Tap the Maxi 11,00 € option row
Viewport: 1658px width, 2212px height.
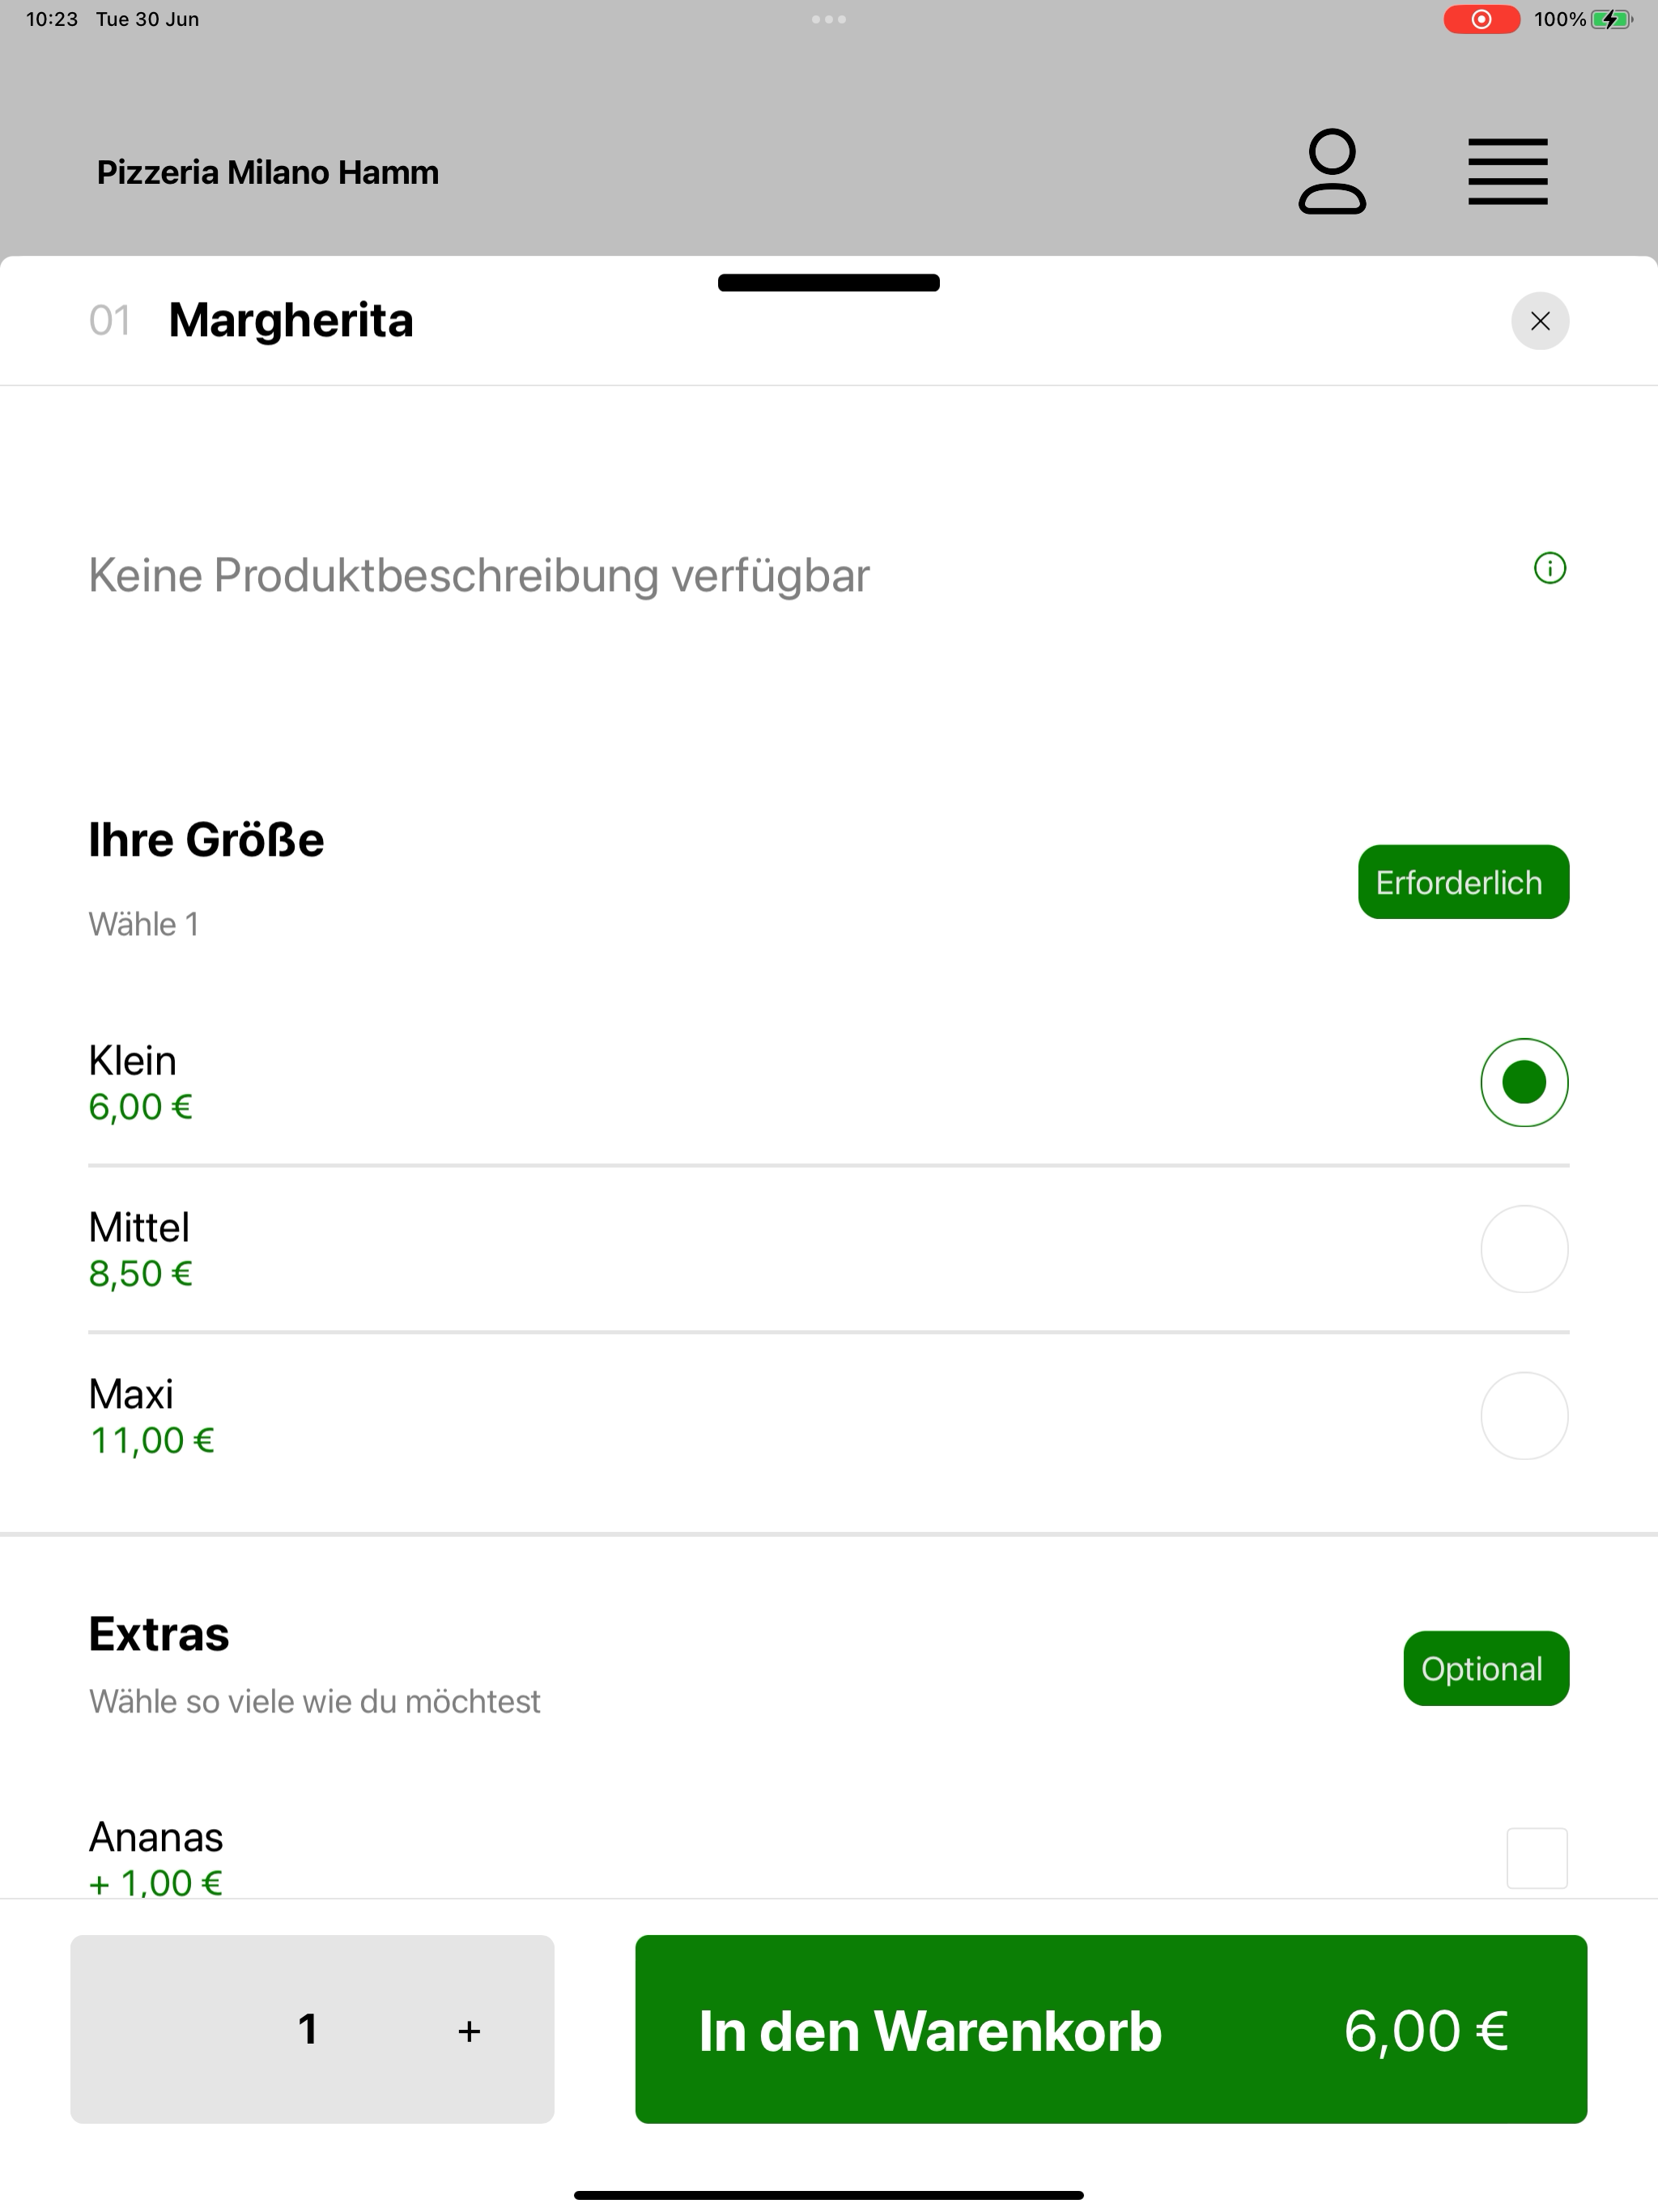click(x=829, y=1416)
